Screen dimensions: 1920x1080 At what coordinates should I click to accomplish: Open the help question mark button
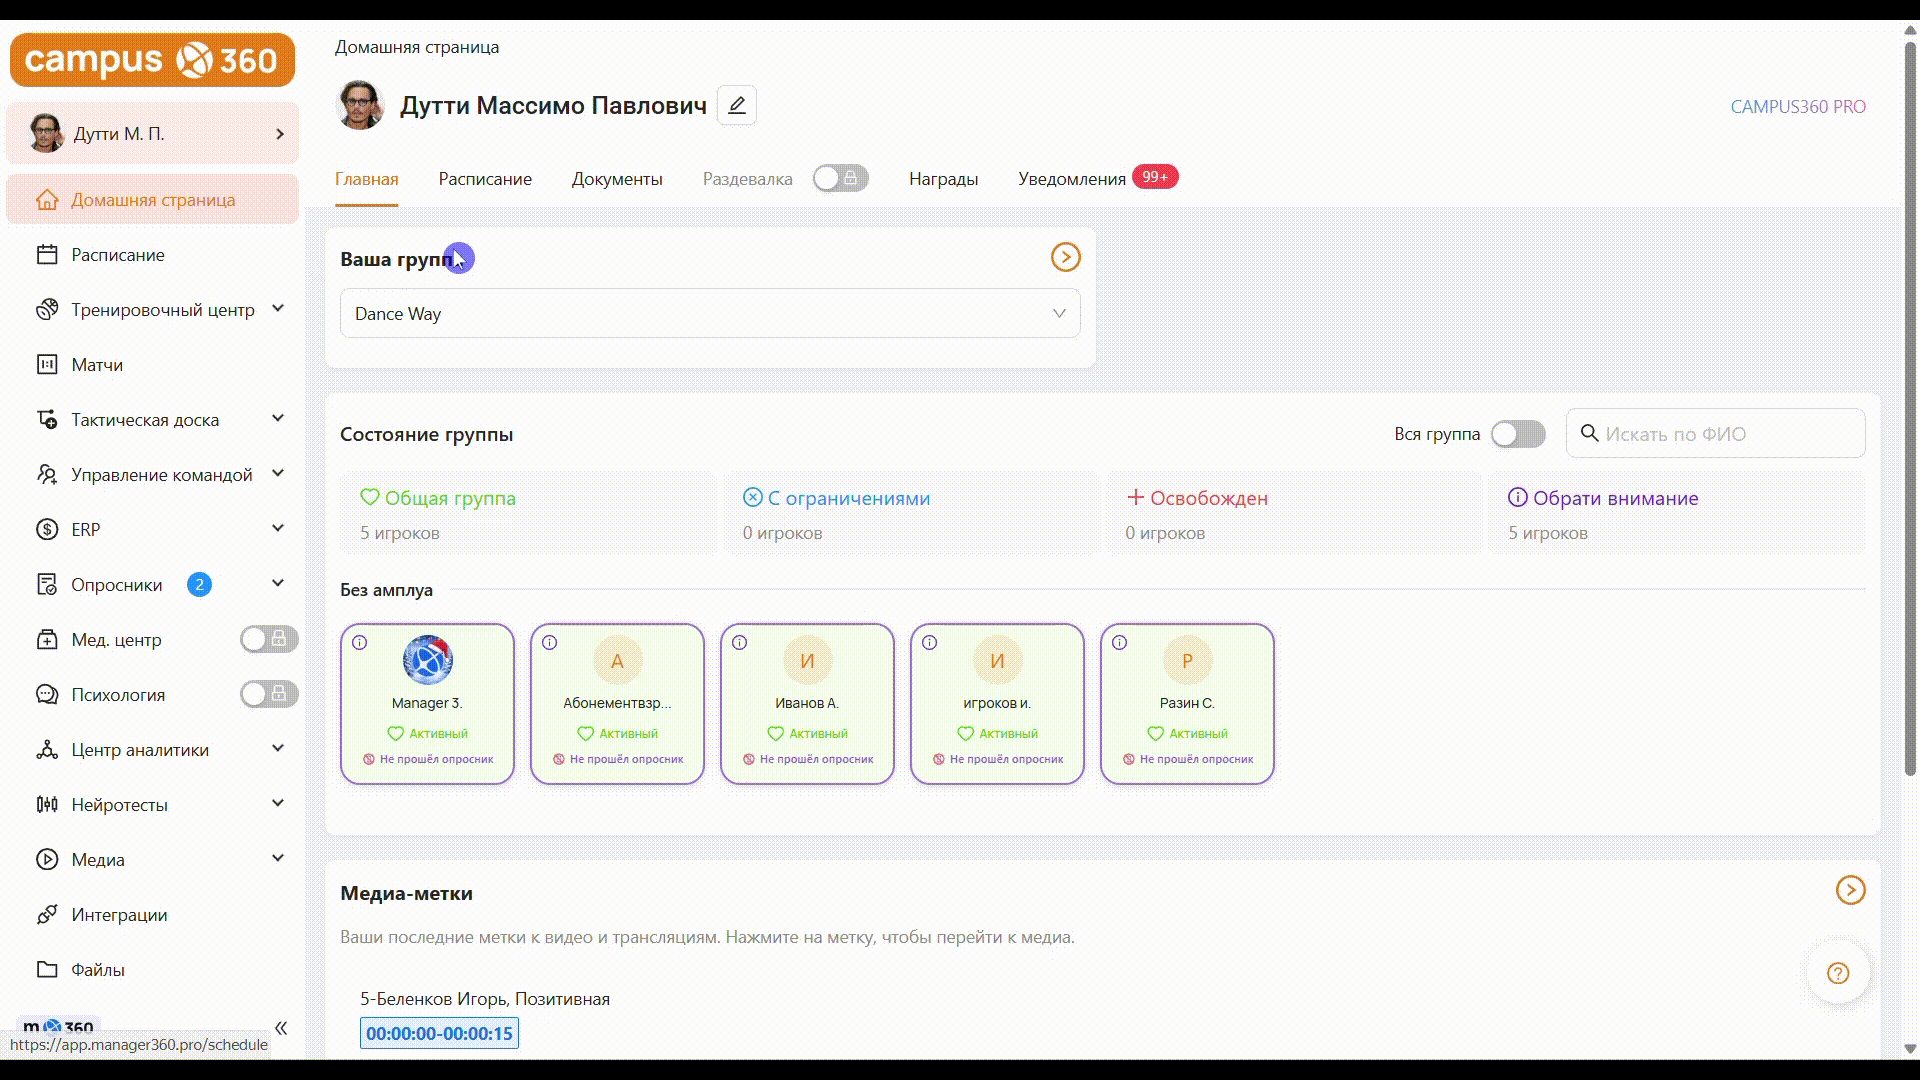click(x=1837, y=973)
